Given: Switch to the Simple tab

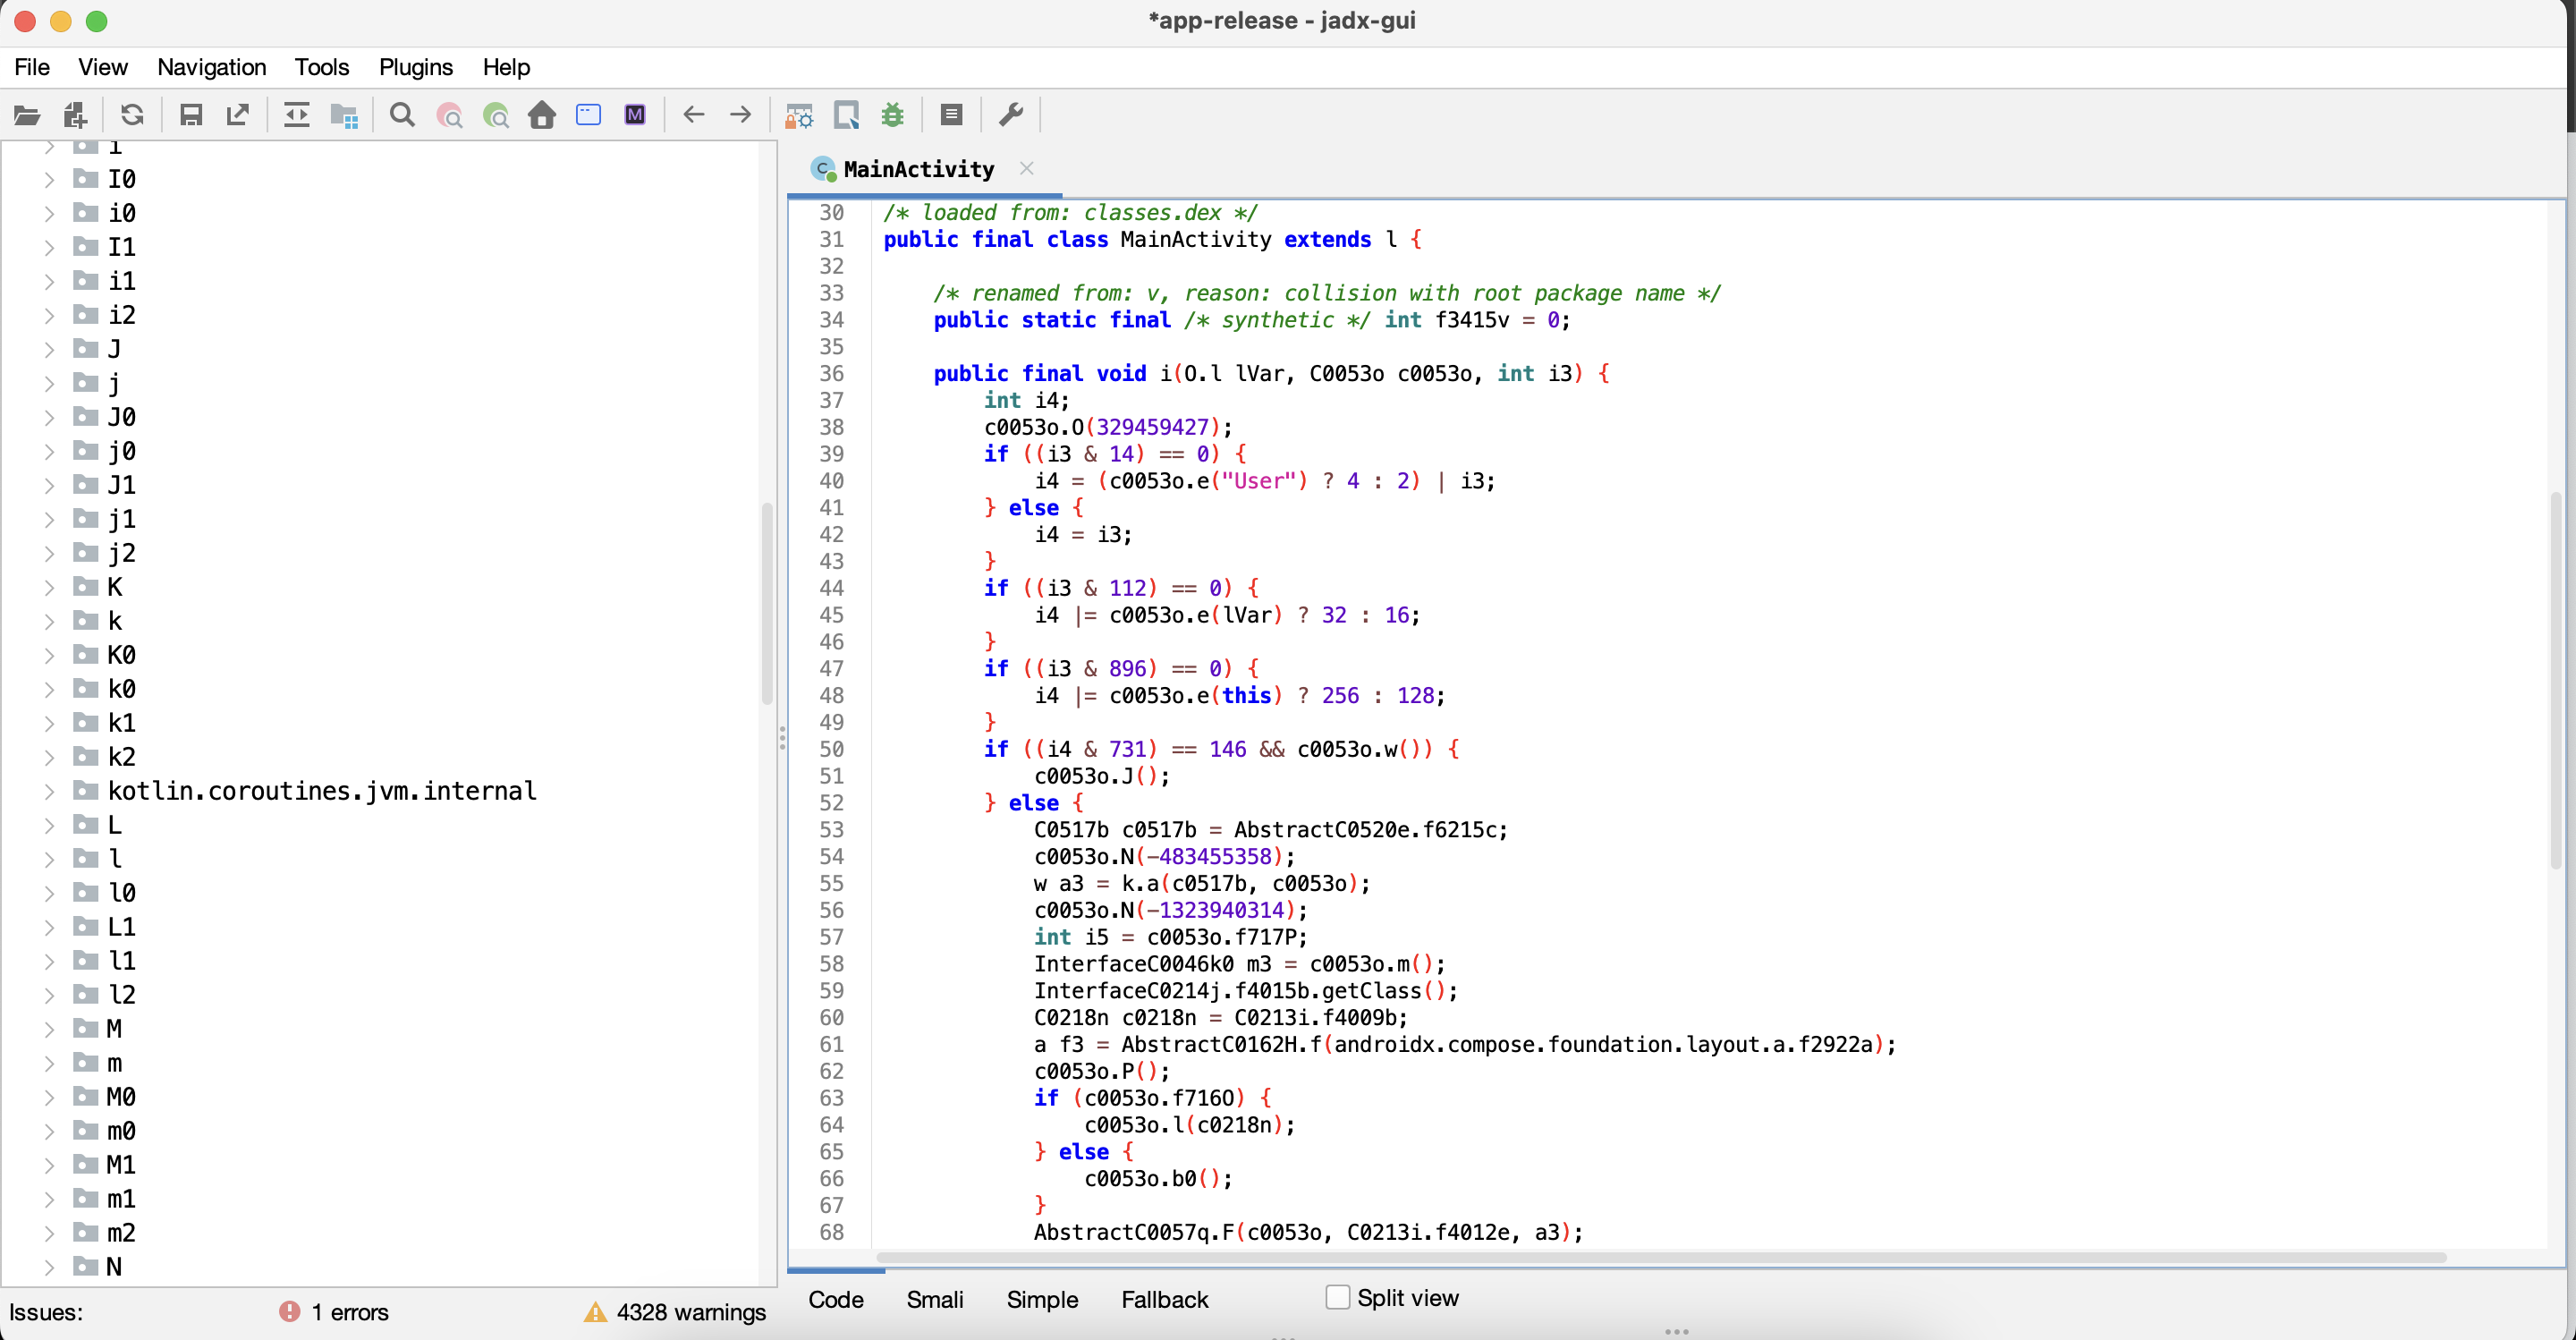Looking at the screenshot, I should tap(1042, 1299).
